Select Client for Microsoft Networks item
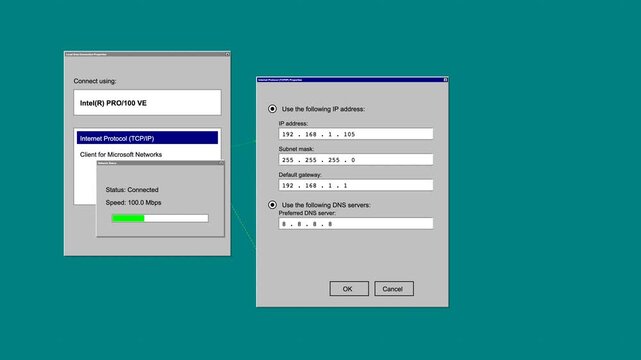The image size is (641, 360). pyautogui.click(x=121, y=154)
